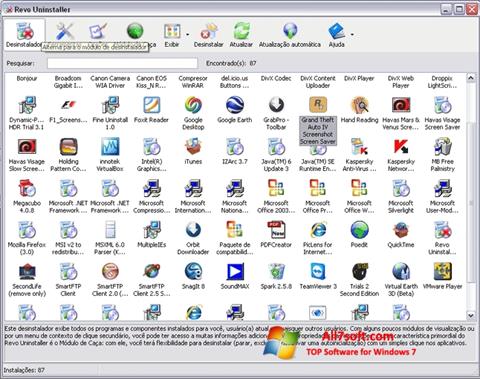The height and width of the screenshot is (379, 480).
Task: Open Atualização automática
Action: [290, 35]
